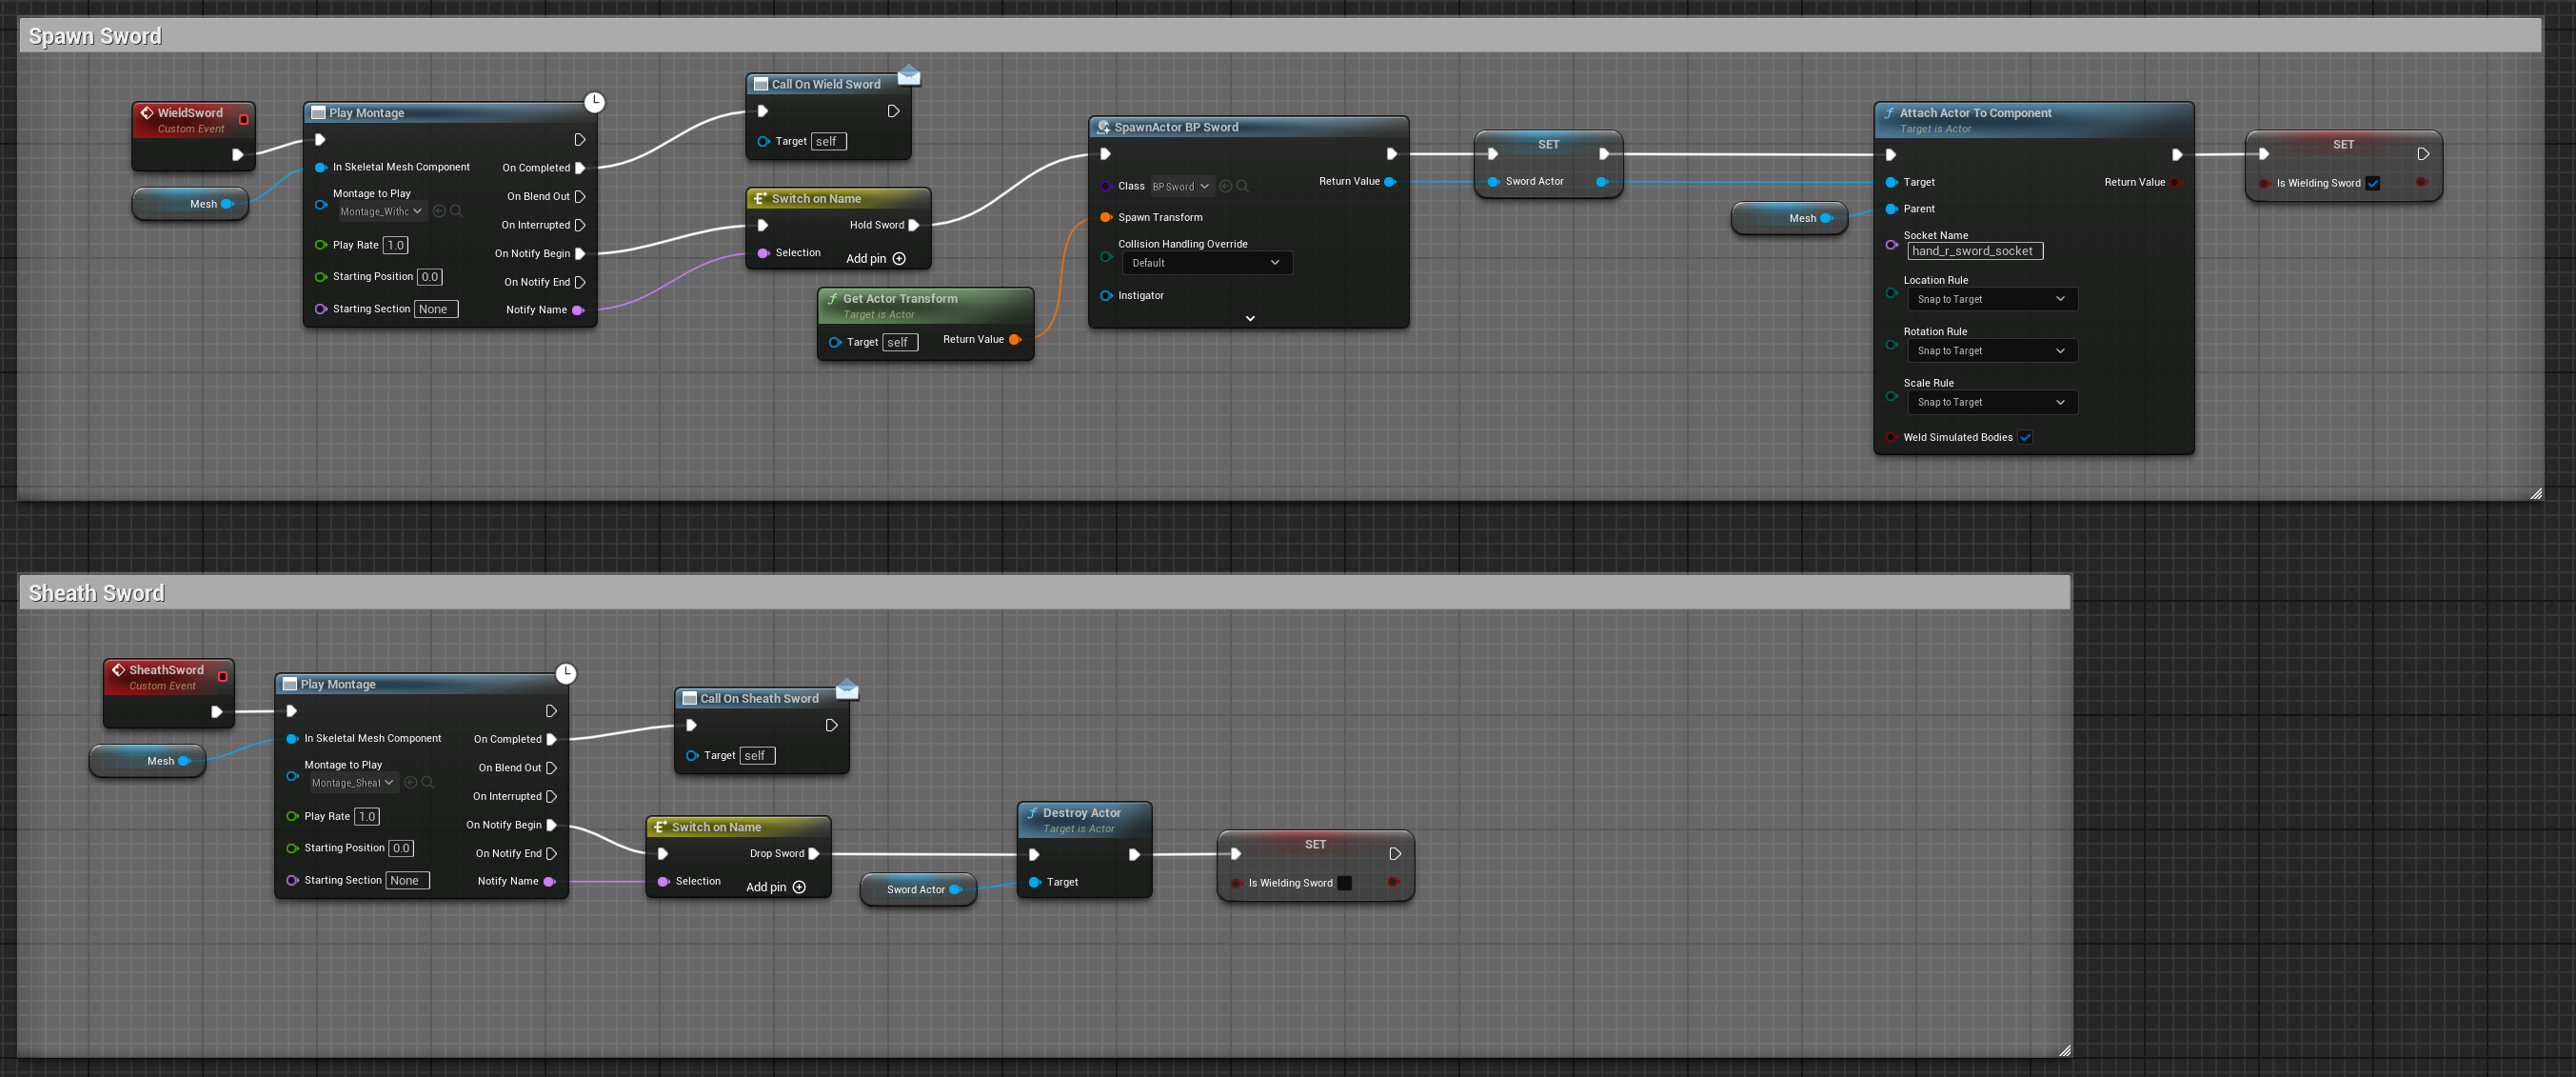Check the Is Wielding Sword checkbox in the Sheath Sword SET node
The image size is (2576, 1077).
point(1345,883)
